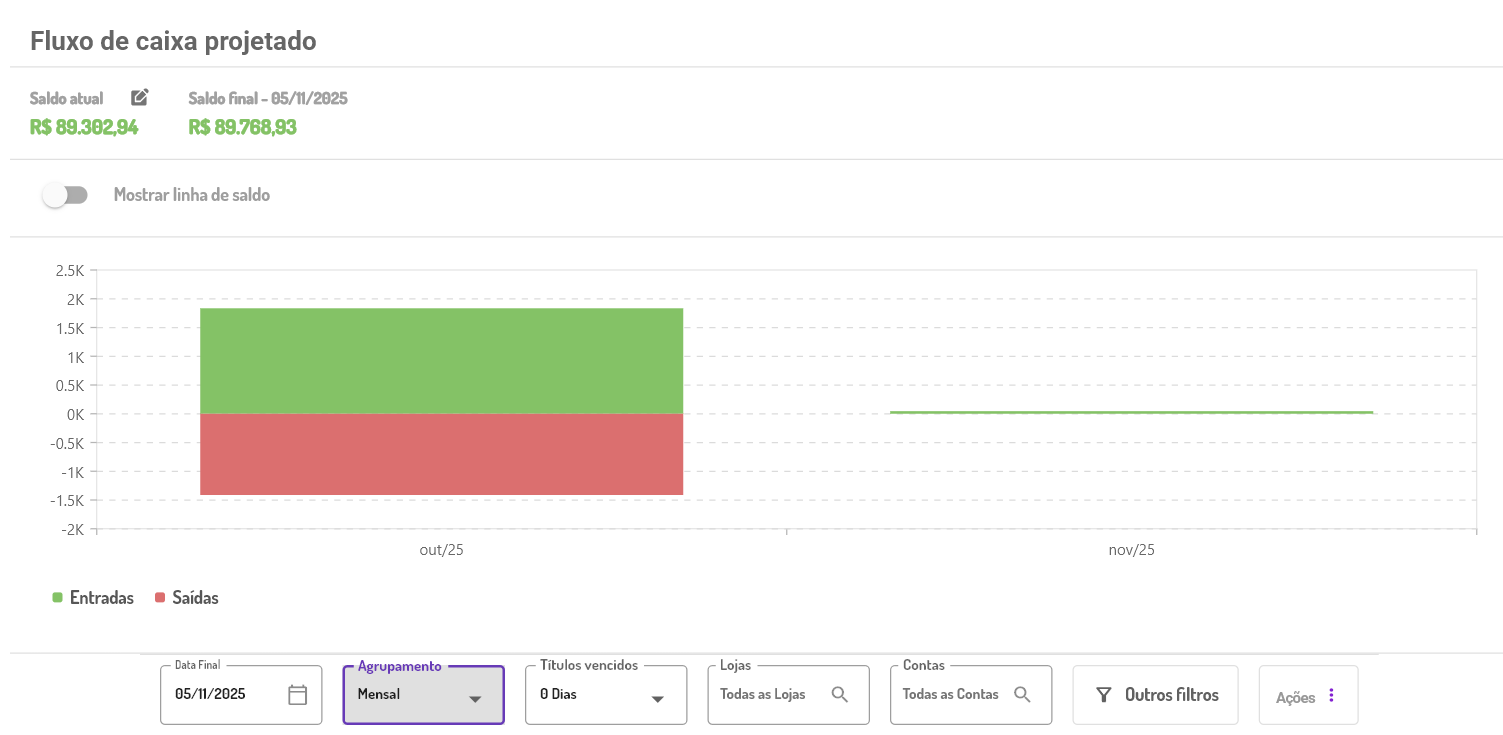
Task: Click the magnifier icon in Contas field
Action: coord(1022,694)
